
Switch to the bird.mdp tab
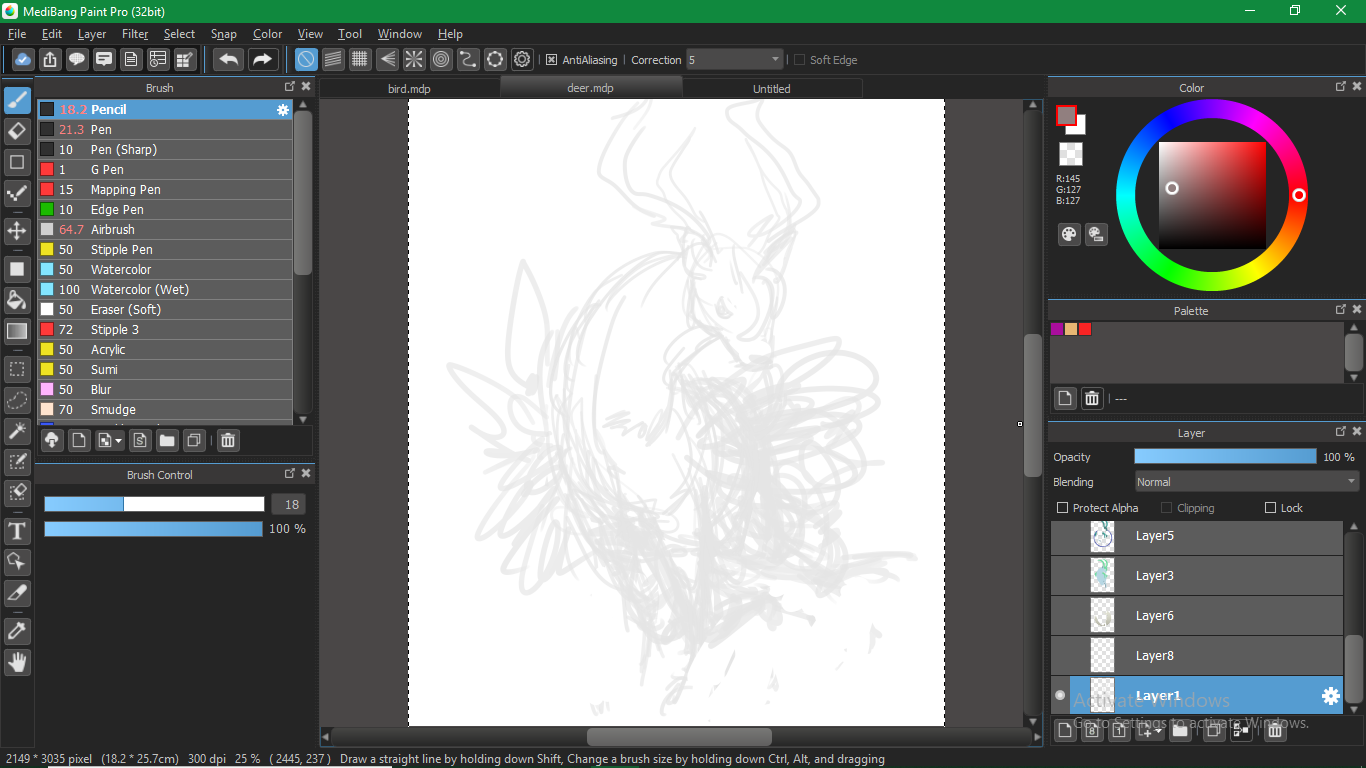tap(409, 89)
